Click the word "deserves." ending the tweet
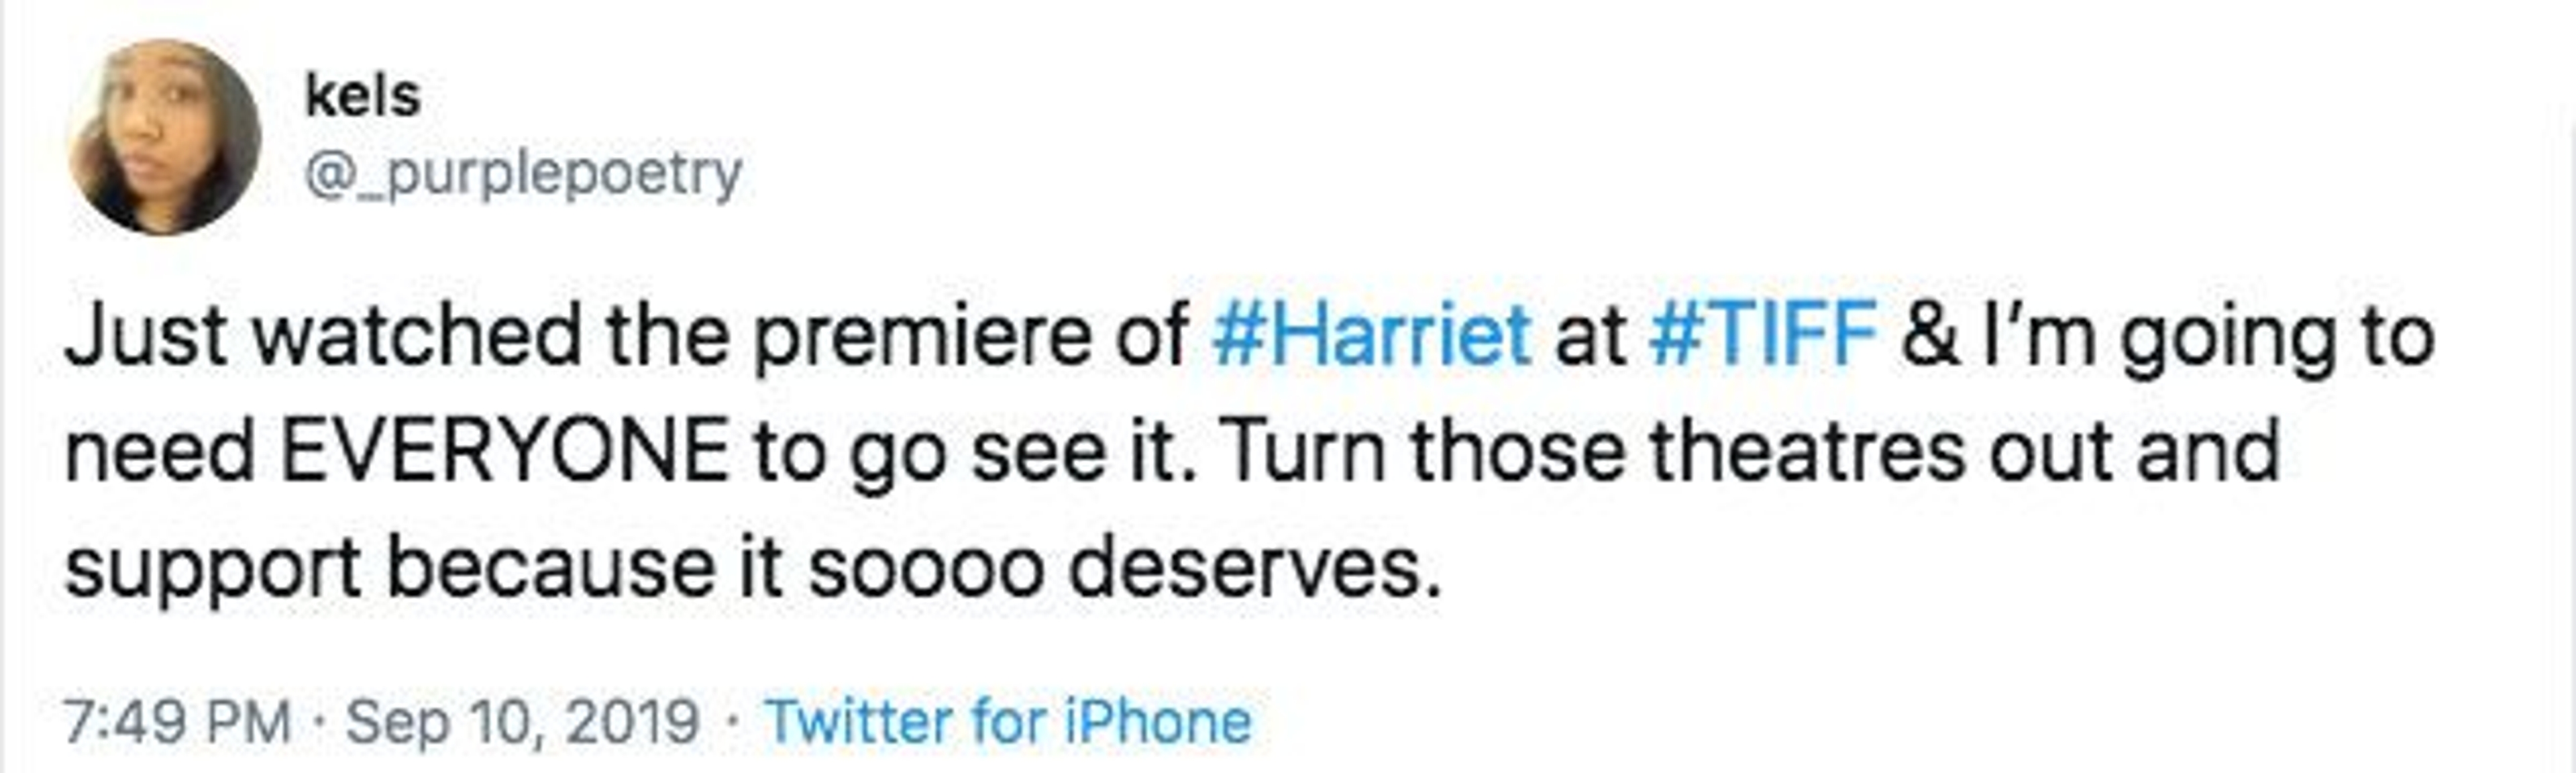This screenshot has width=2576, height=773. click(1255, 569)
